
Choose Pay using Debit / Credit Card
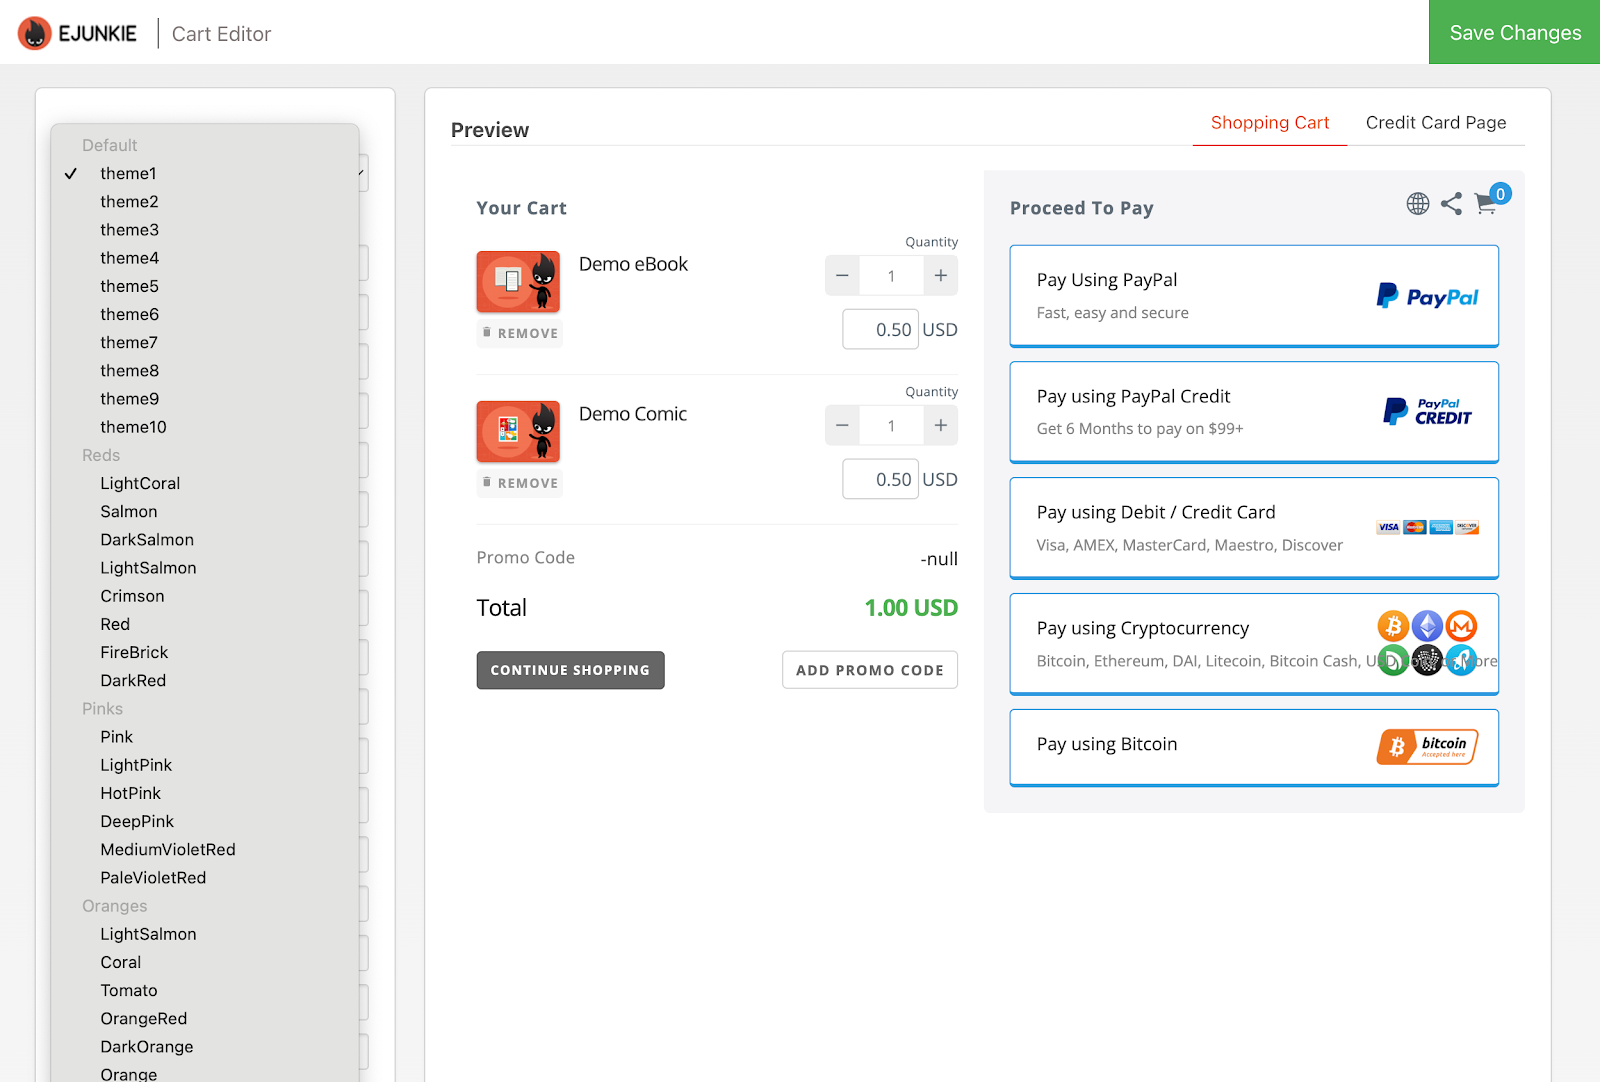click(x=1254, y=528)
